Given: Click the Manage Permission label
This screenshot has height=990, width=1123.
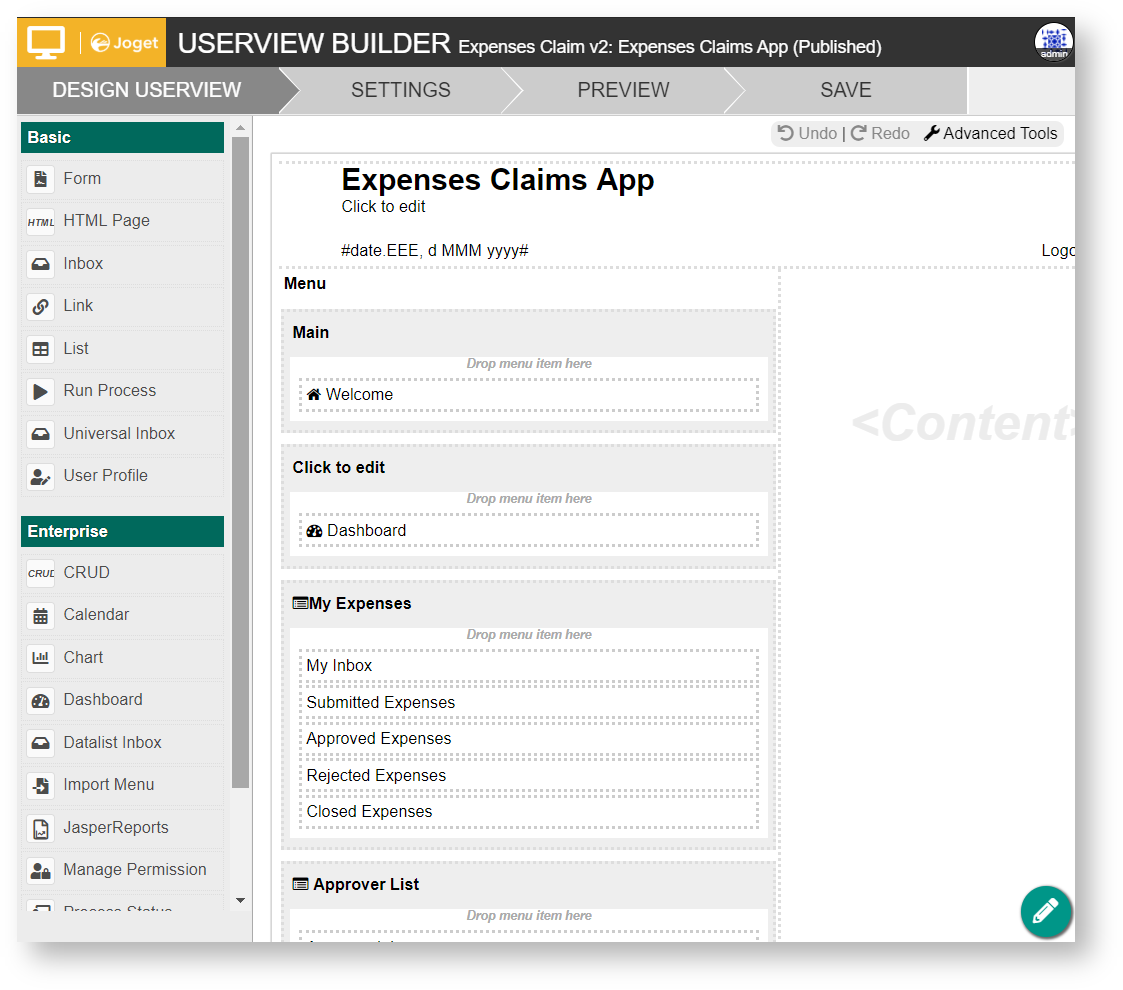Looking at the screenshot, I should point(135,870).
